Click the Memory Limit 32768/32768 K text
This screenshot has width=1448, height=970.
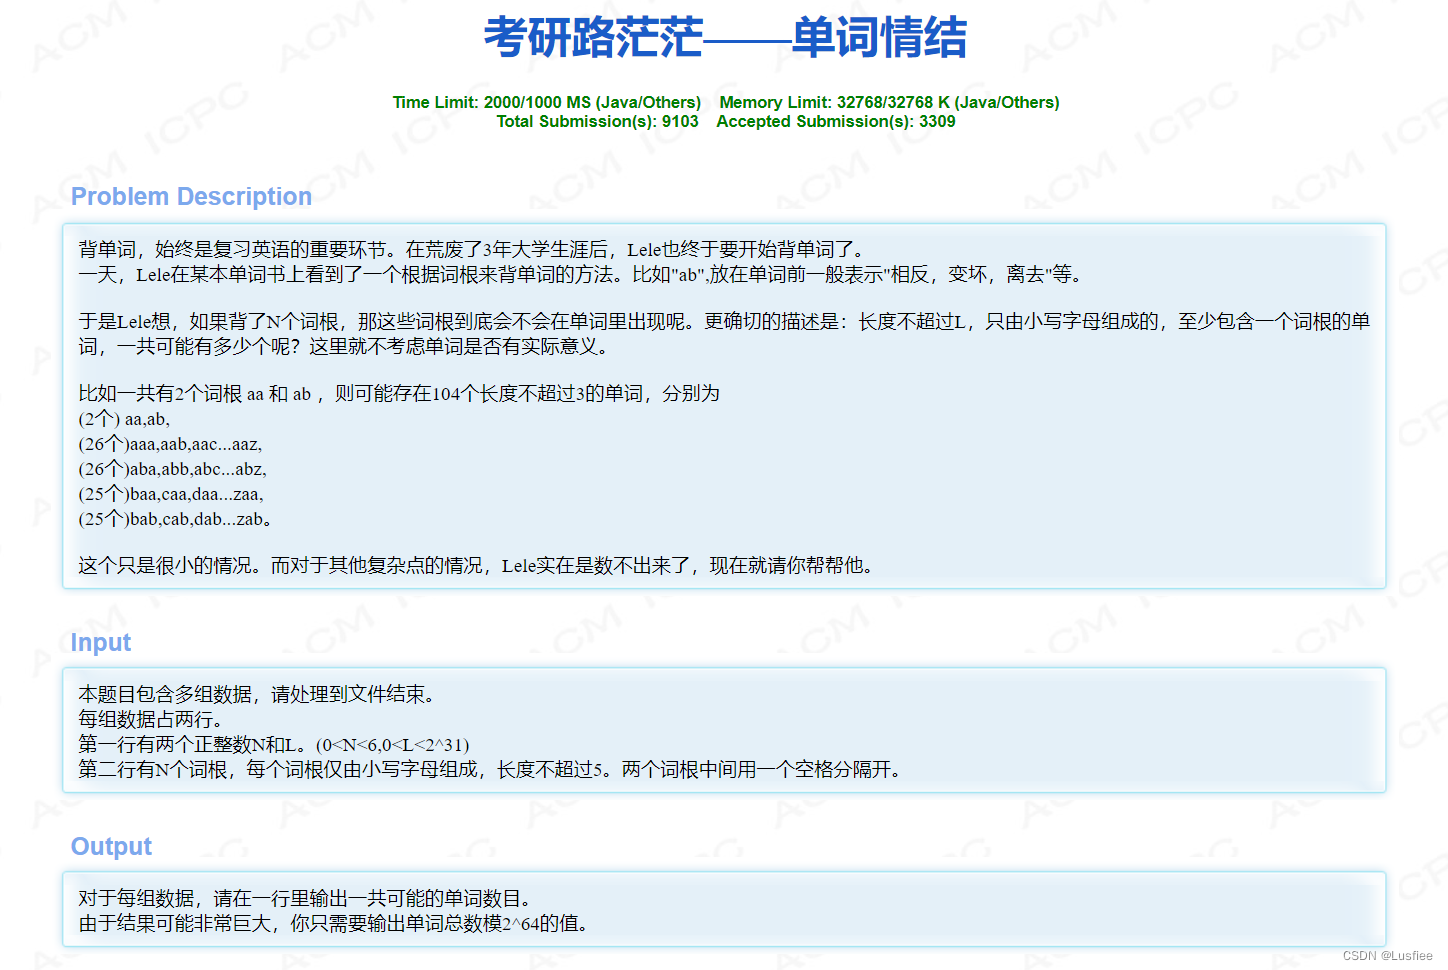(x=889, y=102)
